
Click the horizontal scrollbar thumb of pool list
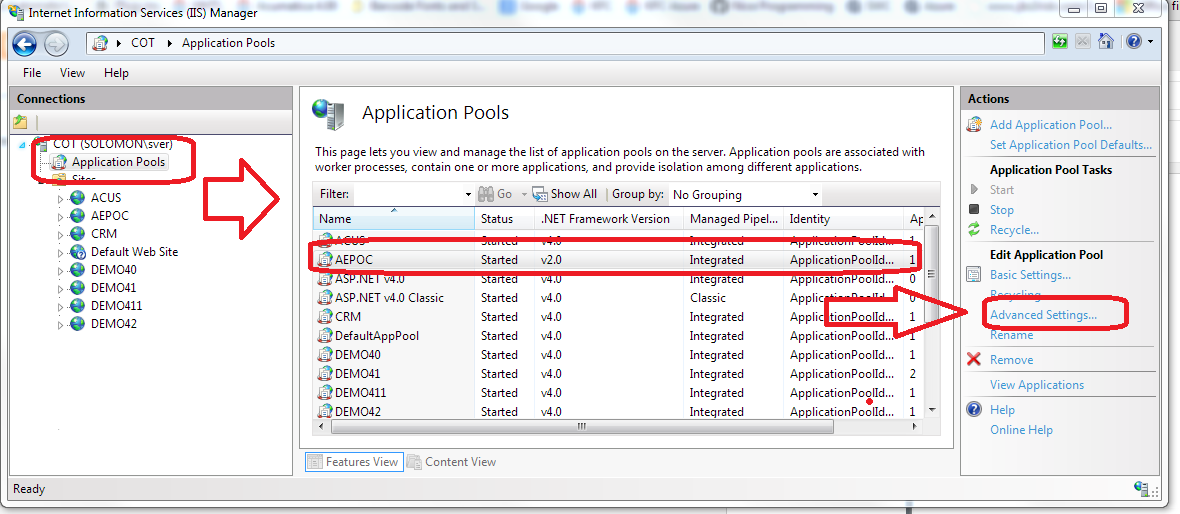(582, 426)
